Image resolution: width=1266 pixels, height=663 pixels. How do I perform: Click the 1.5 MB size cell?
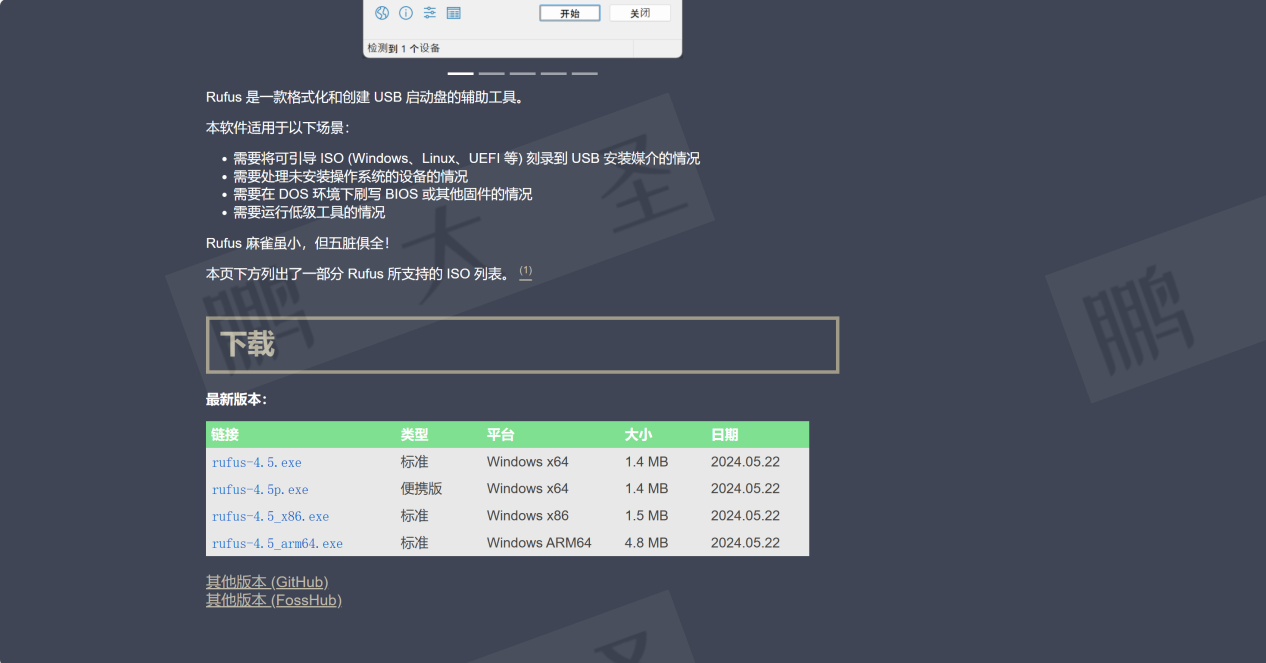click(x=647, y=516)
